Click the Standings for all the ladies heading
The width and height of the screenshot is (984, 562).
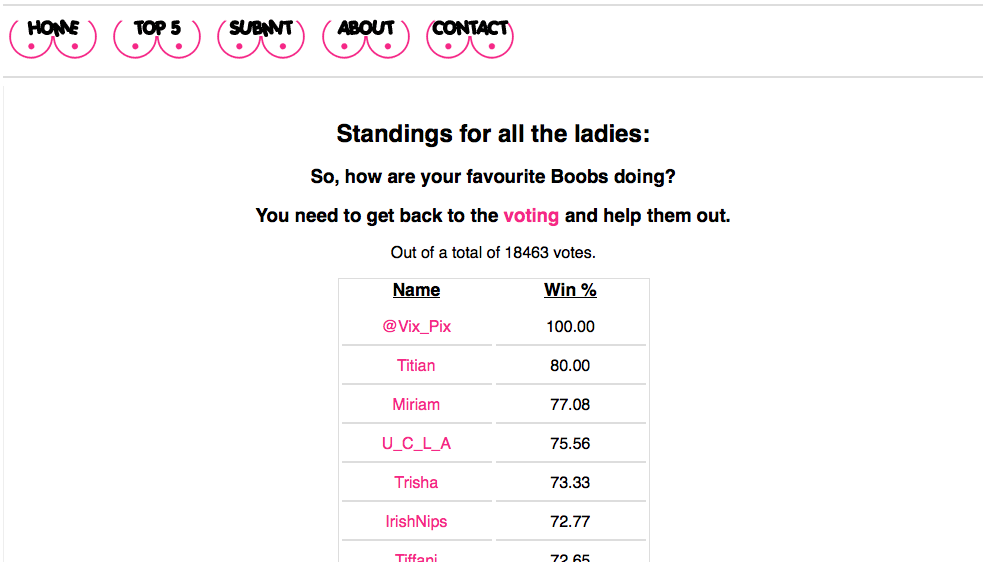pyautogui.click(x=493, y=134)
